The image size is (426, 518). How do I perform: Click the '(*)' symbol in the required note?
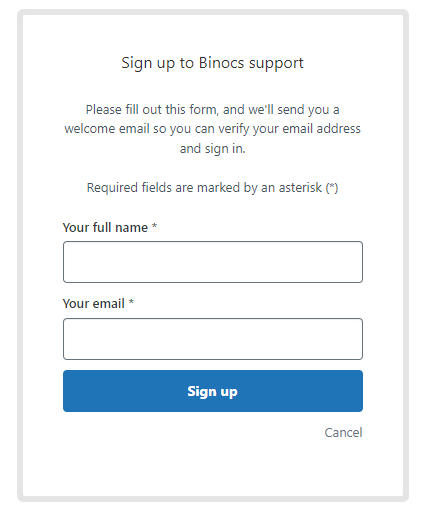332,188
